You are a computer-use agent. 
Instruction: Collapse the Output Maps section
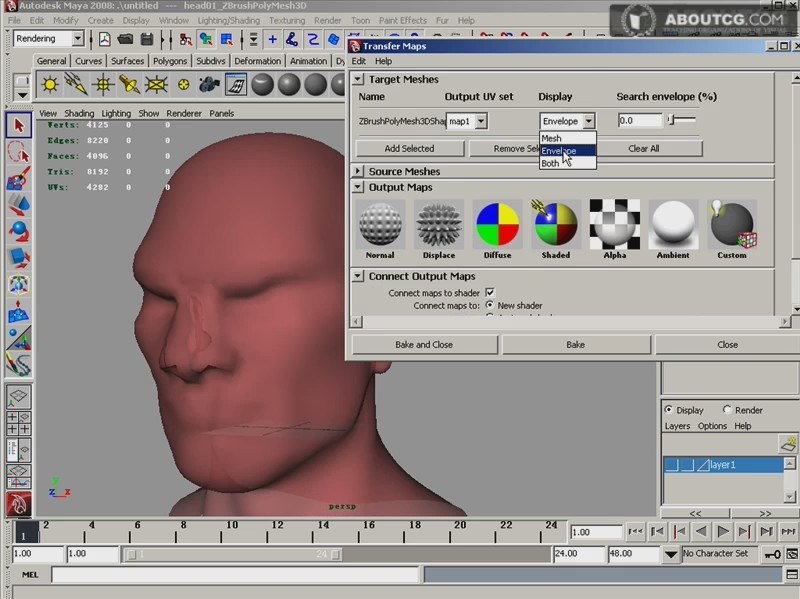click(x=358, y=187)
